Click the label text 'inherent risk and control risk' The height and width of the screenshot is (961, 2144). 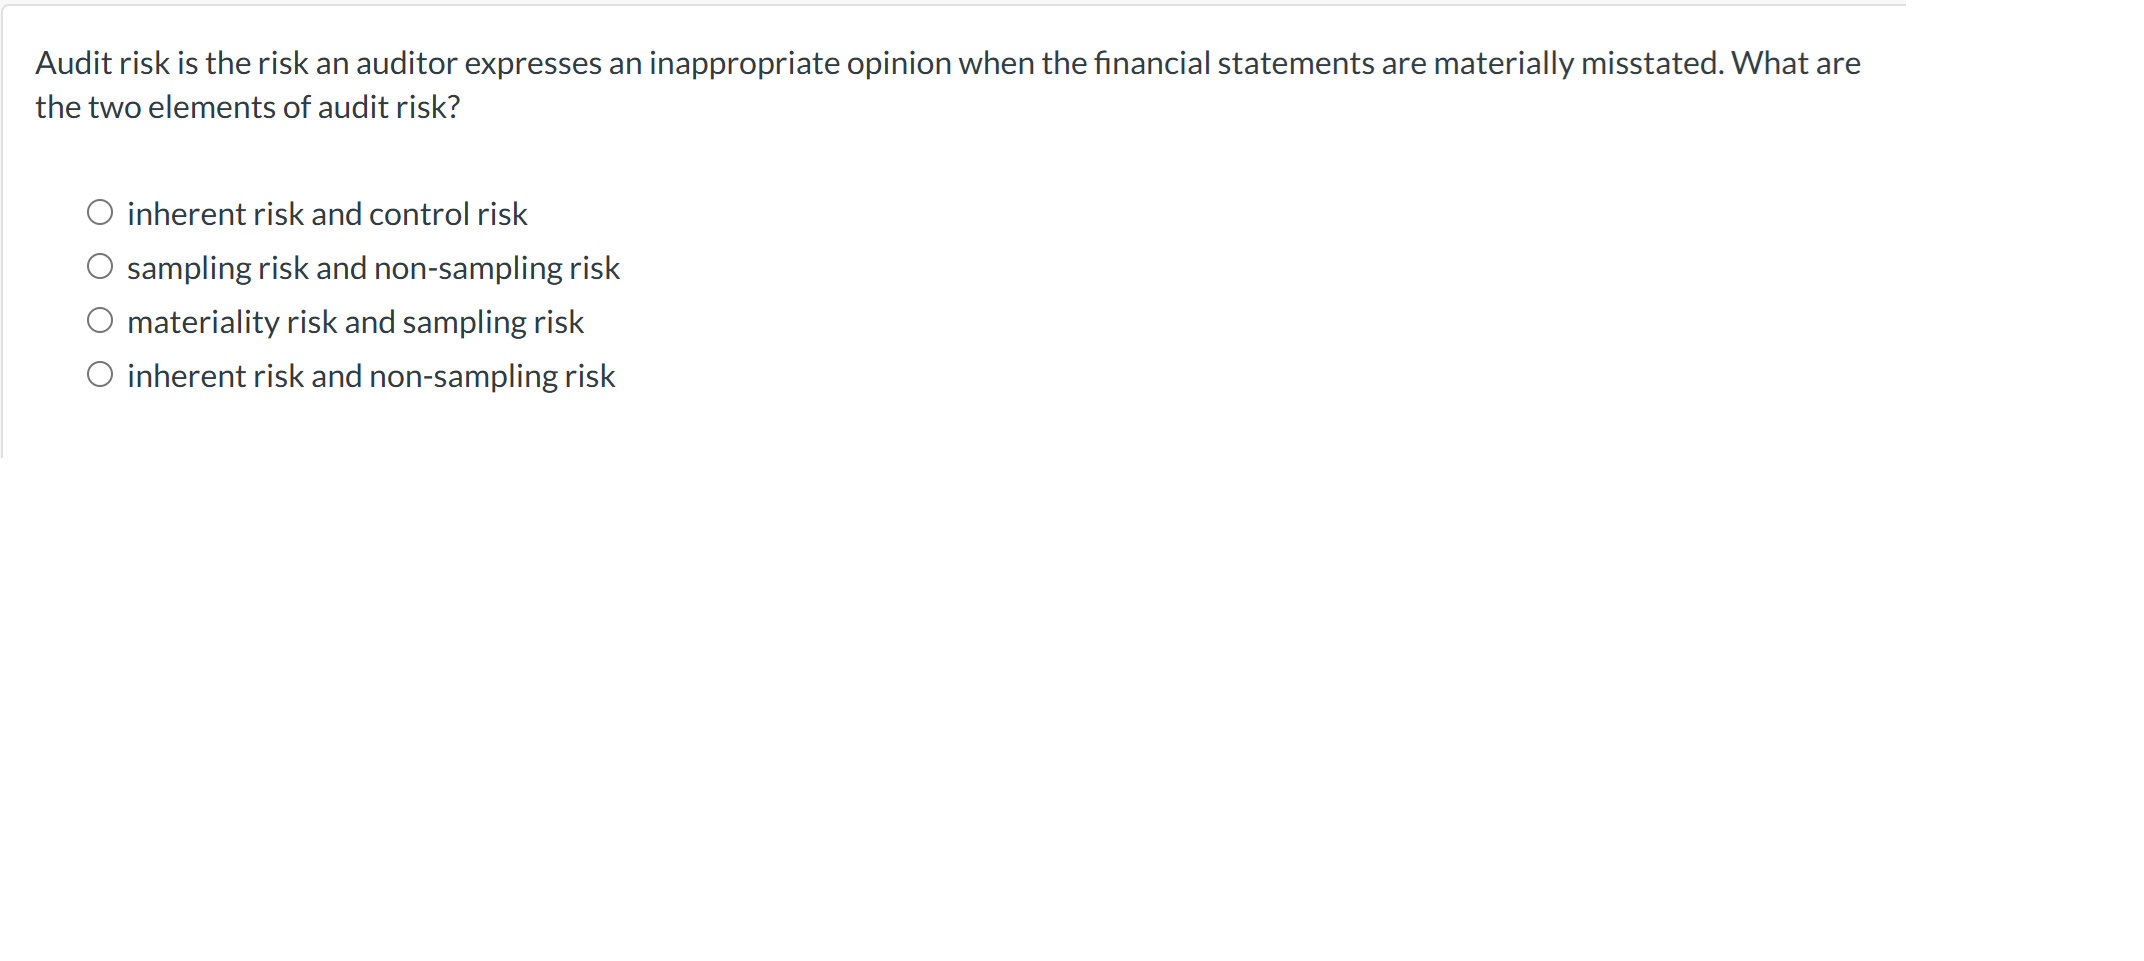[327, 213]
